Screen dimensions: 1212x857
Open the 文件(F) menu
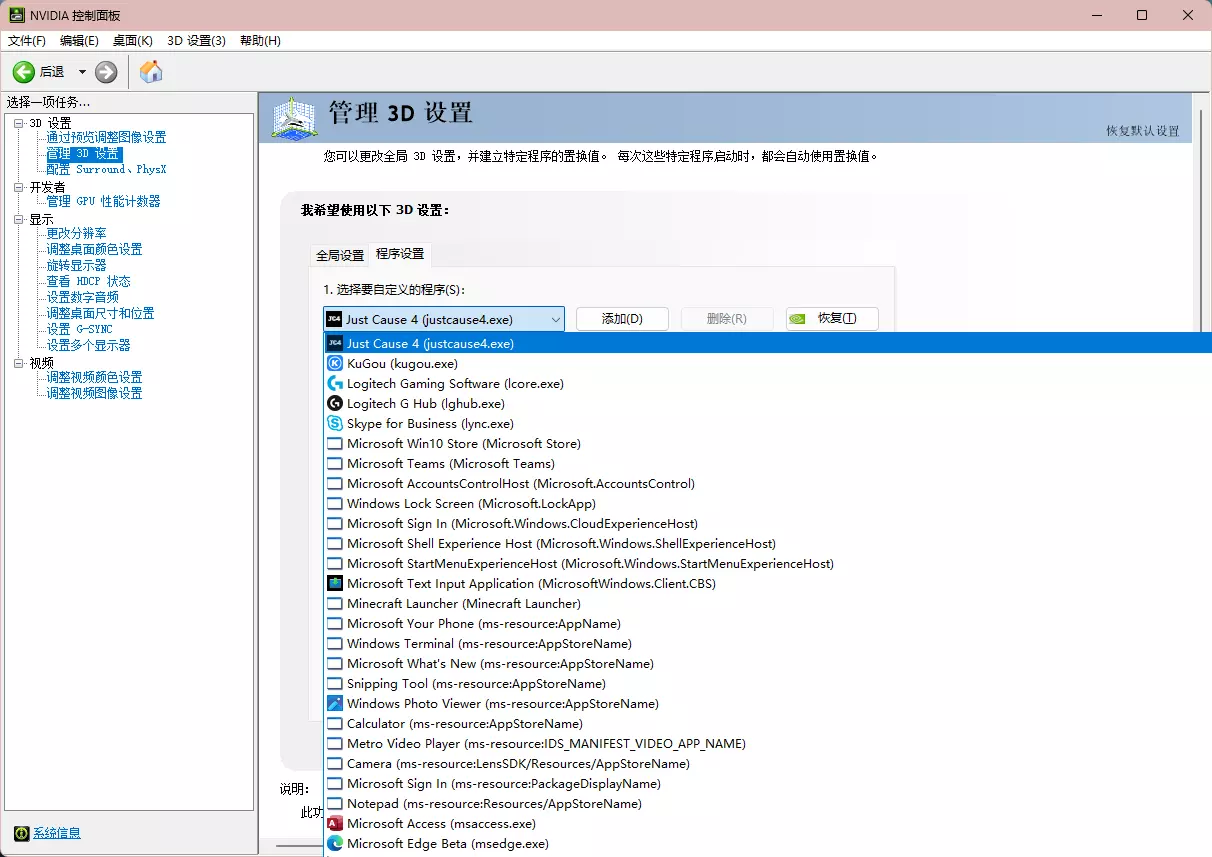point(27,41)
